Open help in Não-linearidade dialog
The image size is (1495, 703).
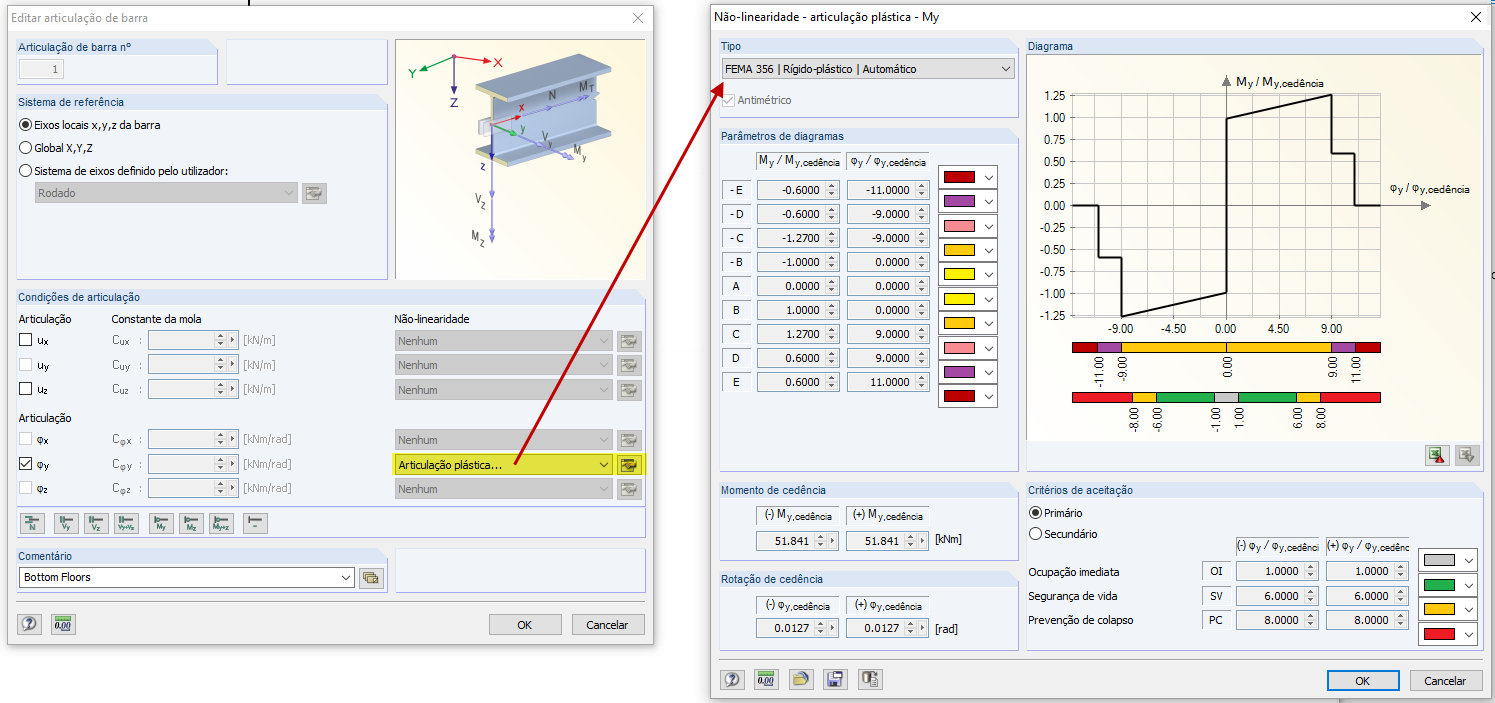[733, 679]
